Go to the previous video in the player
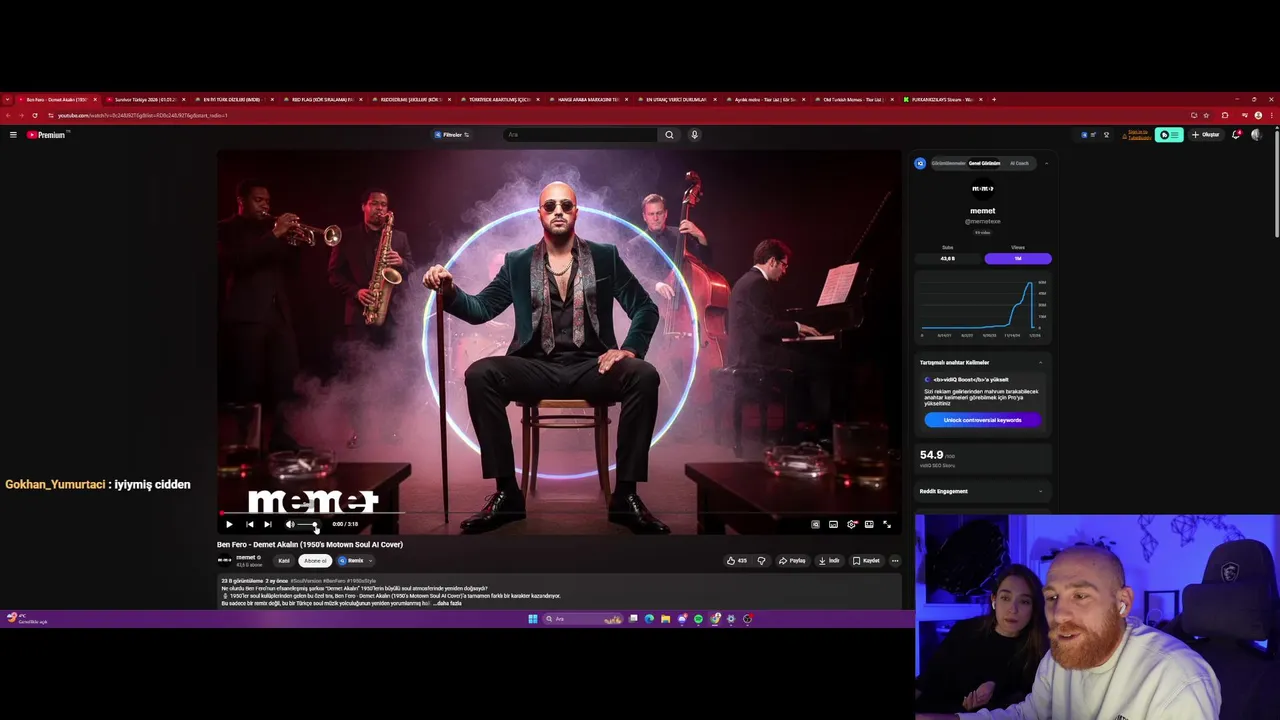Viewport: 1280px width, 720px height. [249, 524]
